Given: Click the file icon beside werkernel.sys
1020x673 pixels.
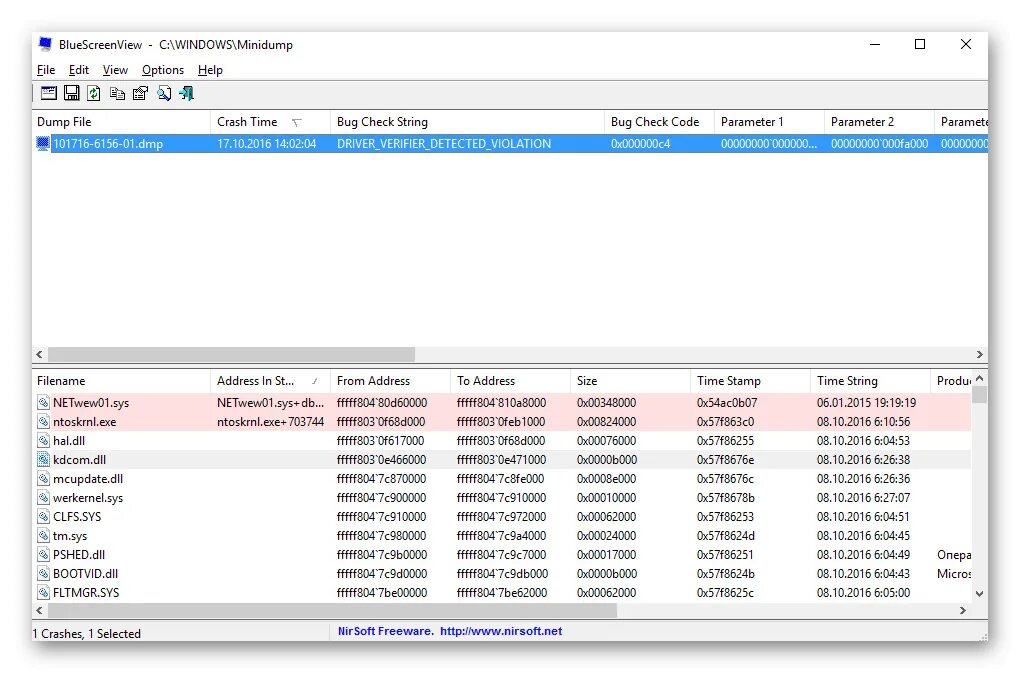Looking at the screenshot, I should 43,497.
